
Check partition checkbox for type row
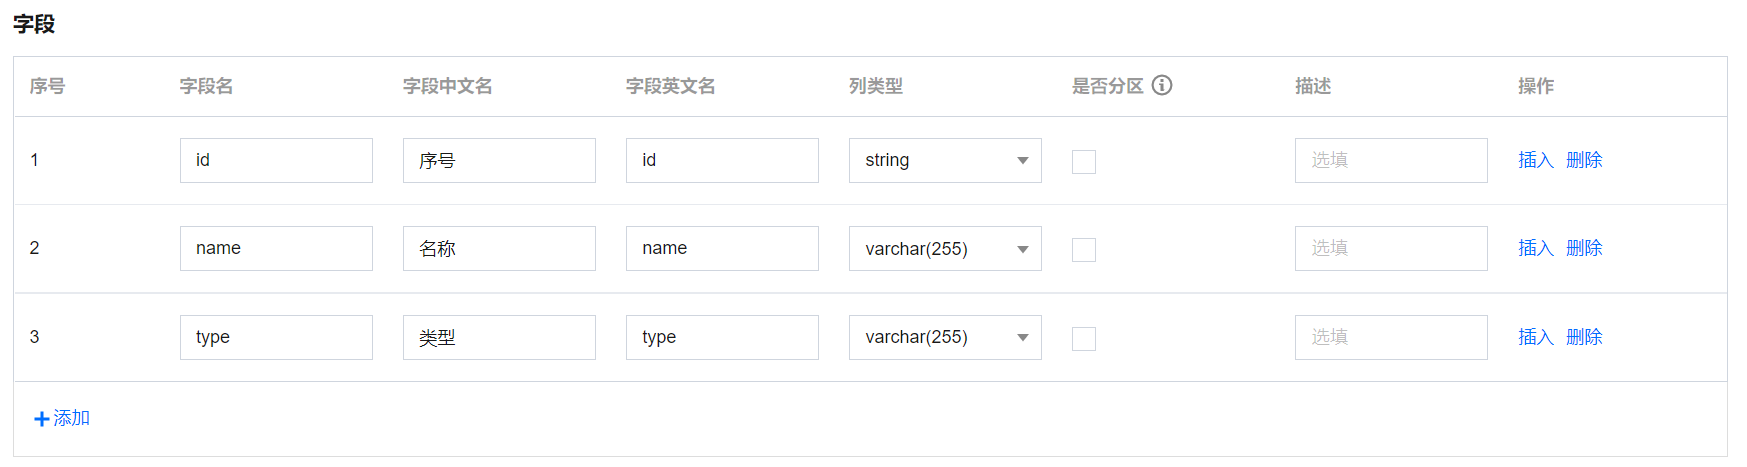pos(1083,338)
